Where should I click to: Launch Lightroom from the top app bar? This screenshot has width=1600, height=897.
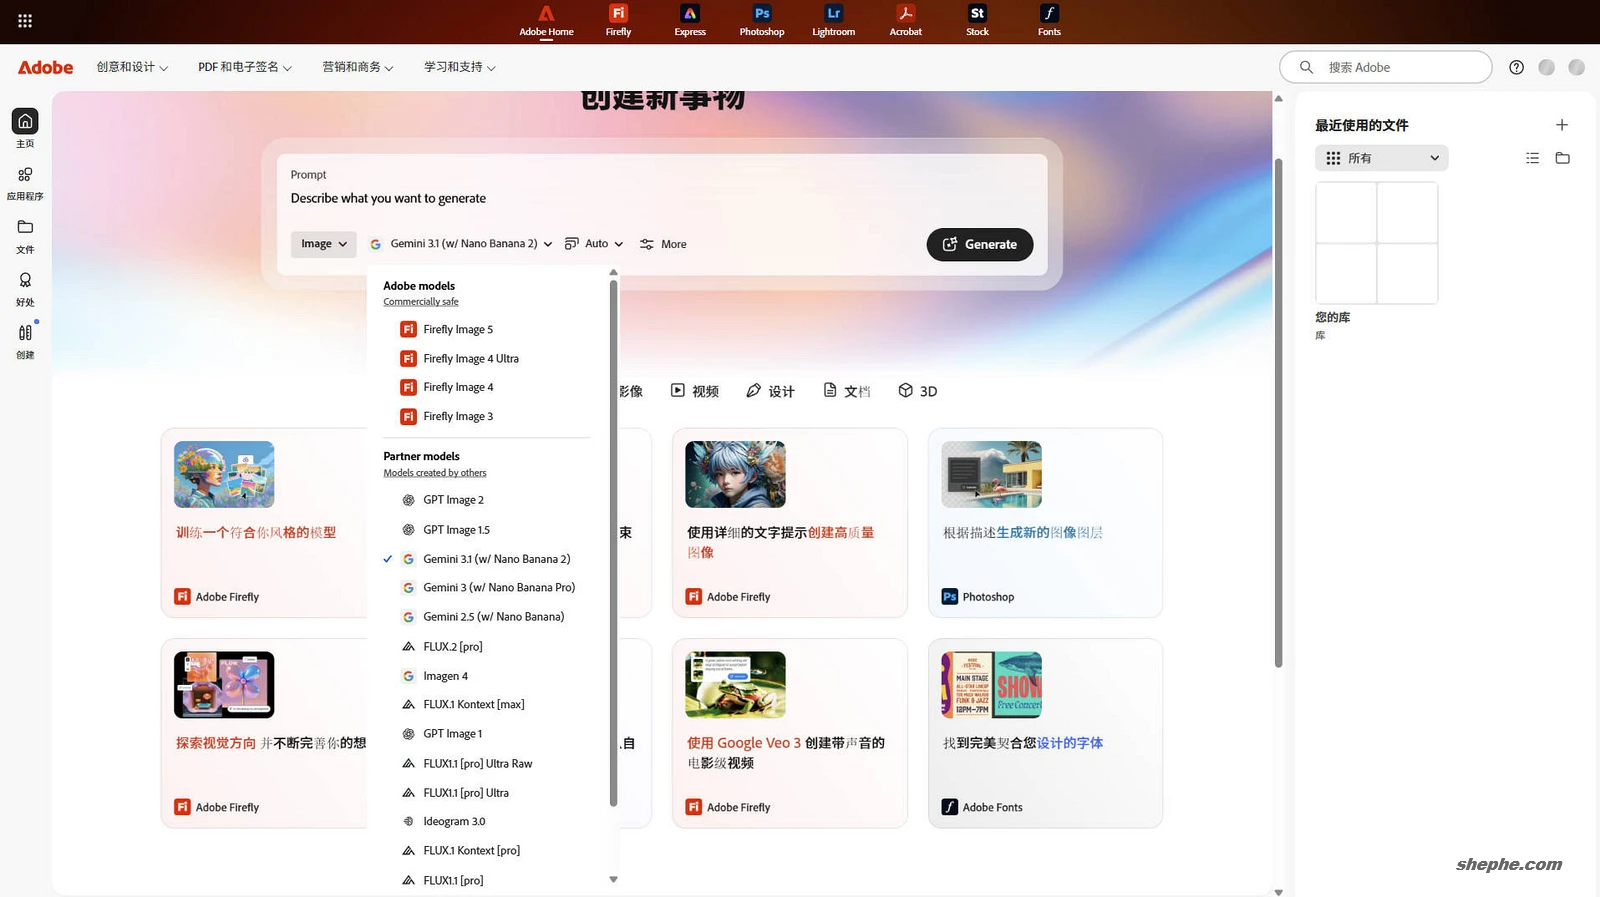[834, 21]
